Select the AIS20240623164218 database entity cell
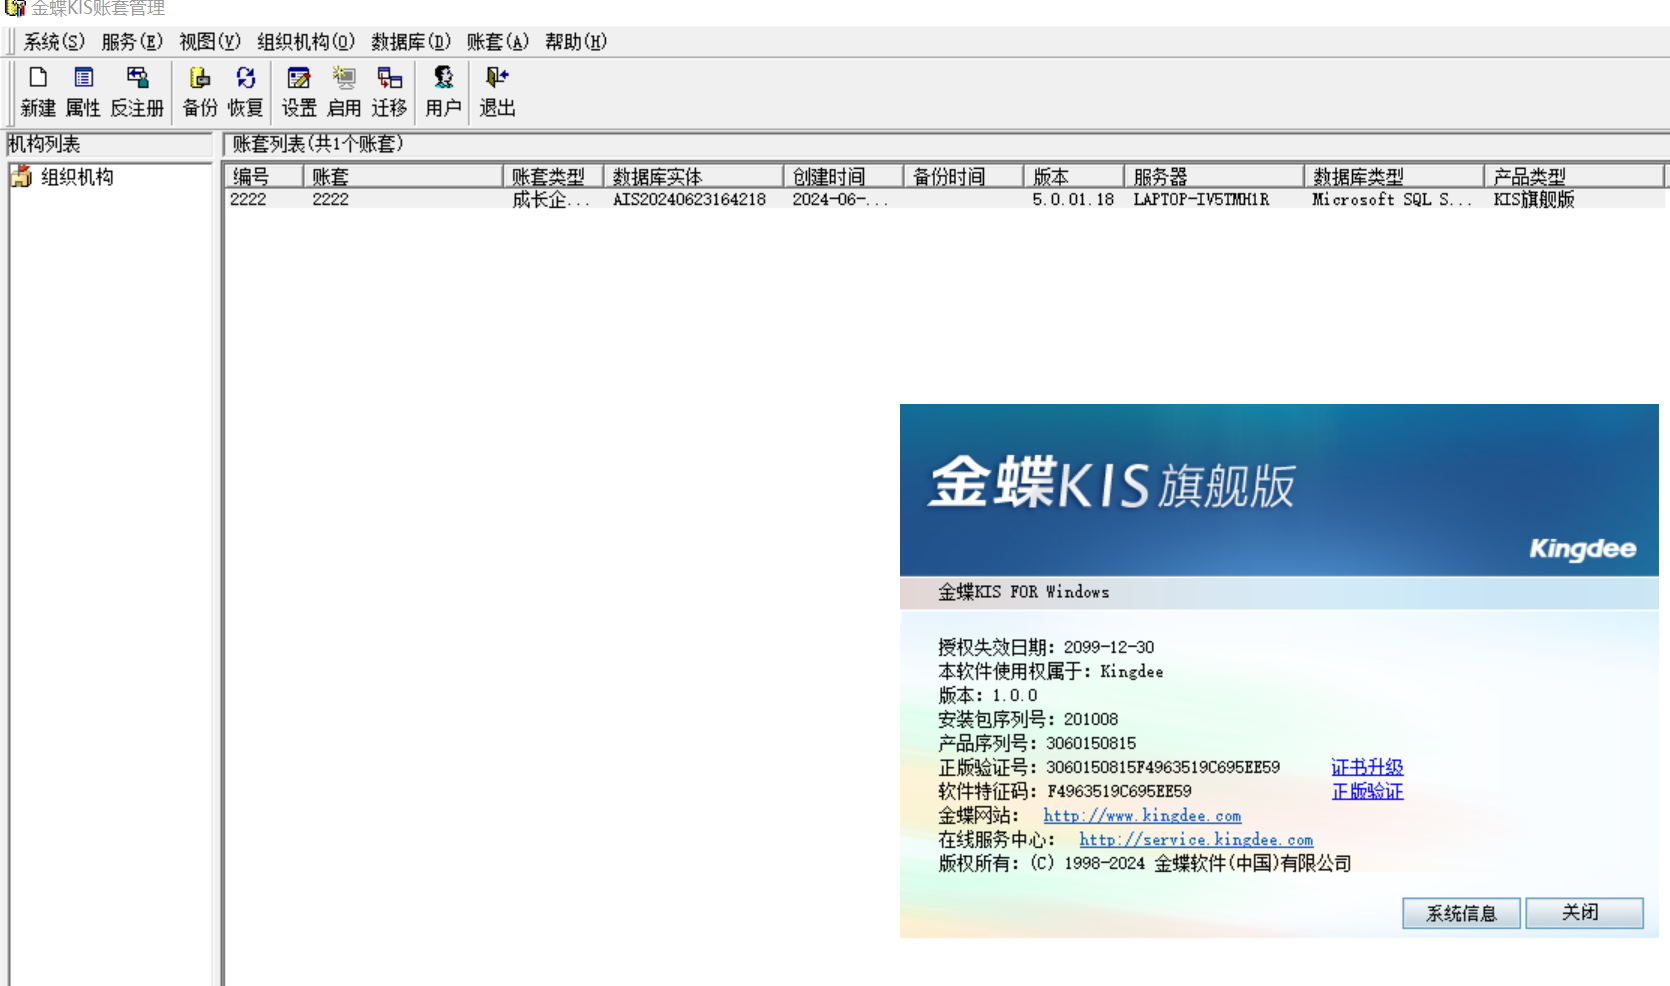This screenshot has height=986, width=1670. pos(689,199)
